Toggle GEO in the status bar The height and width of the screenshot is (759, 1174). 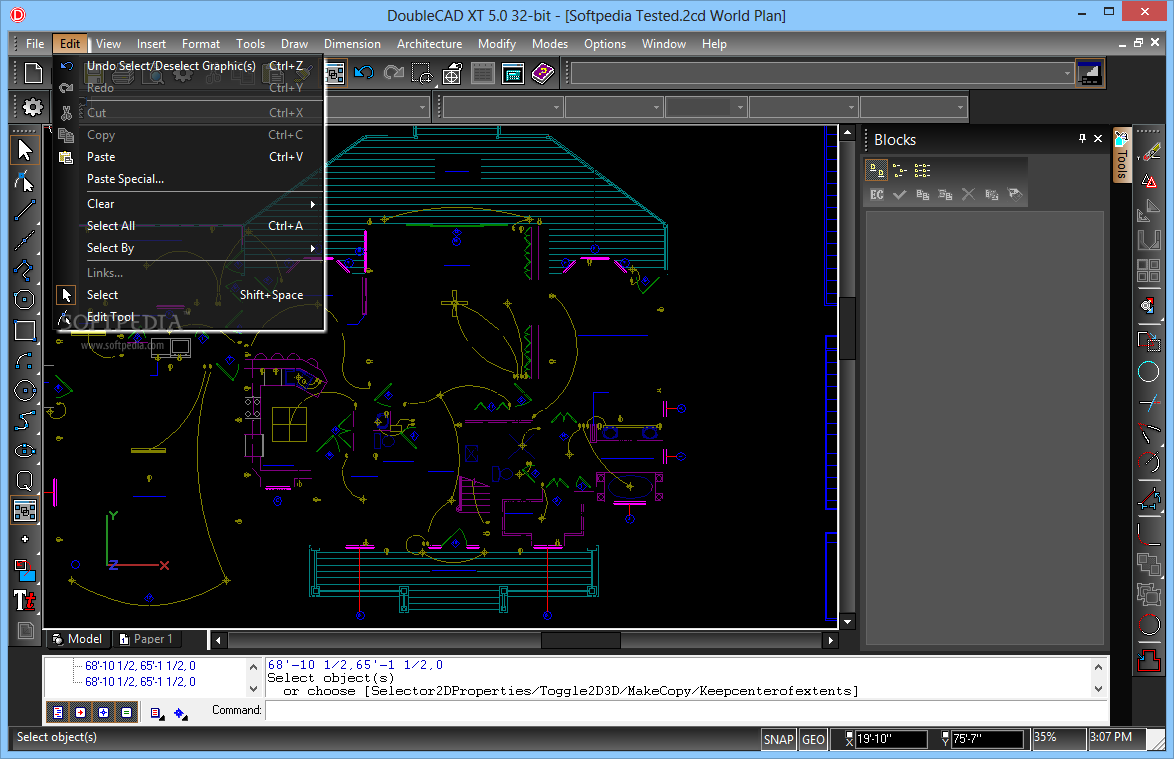point(813,740)
